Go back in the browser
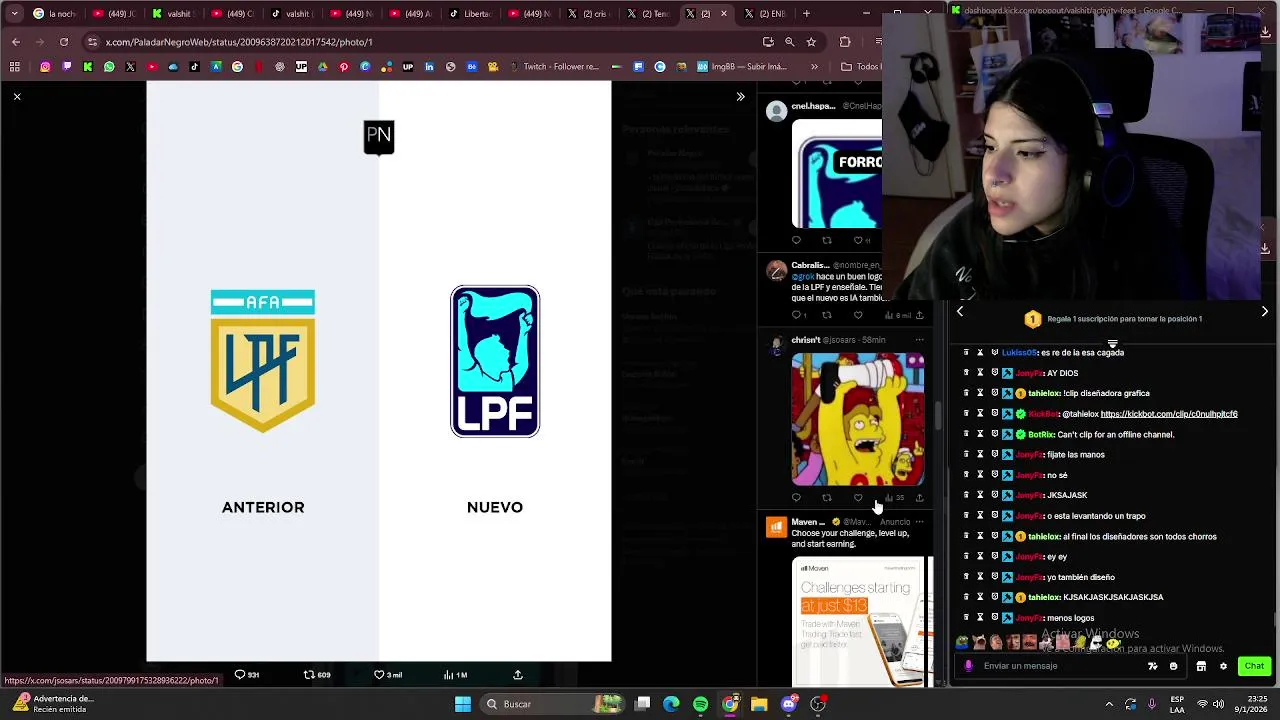1280x720 pixels. [x=16, y=42]
